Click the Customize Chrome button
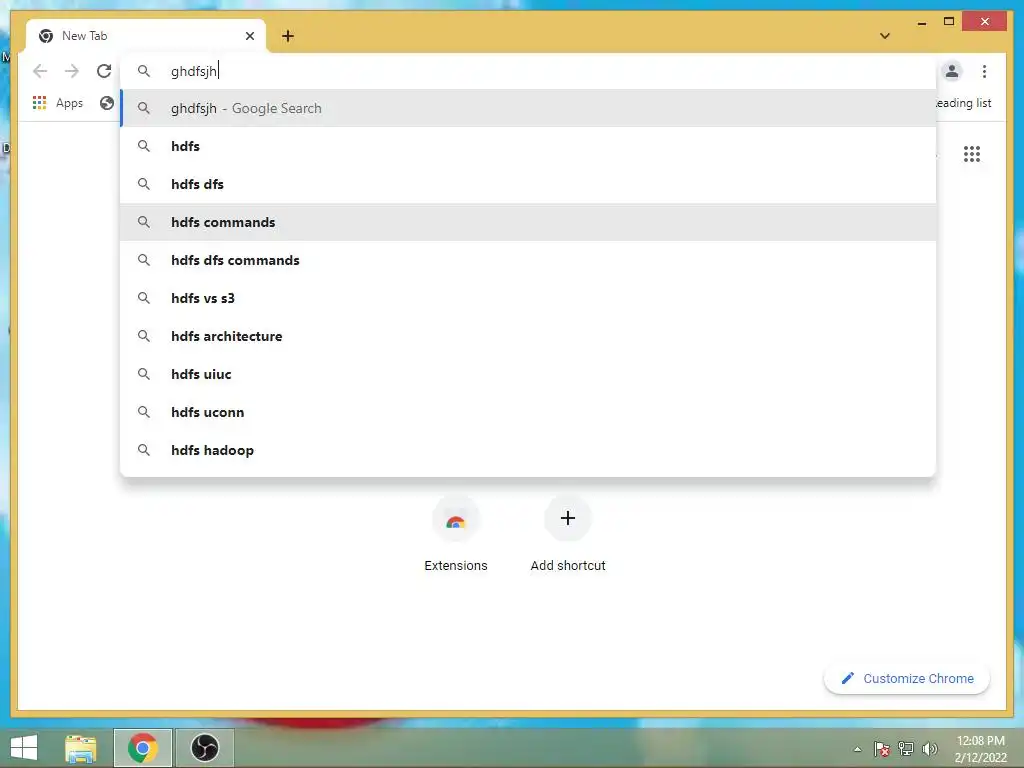 point(906,679)
